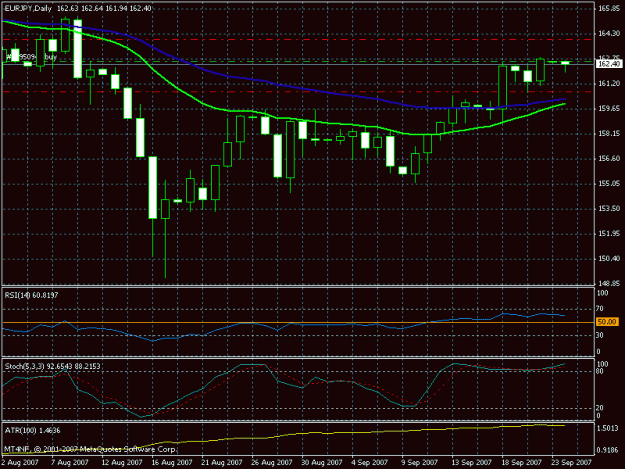Click the 0.9186 ATR scale value
Screen dimensions: 625x469
[608, 450]
